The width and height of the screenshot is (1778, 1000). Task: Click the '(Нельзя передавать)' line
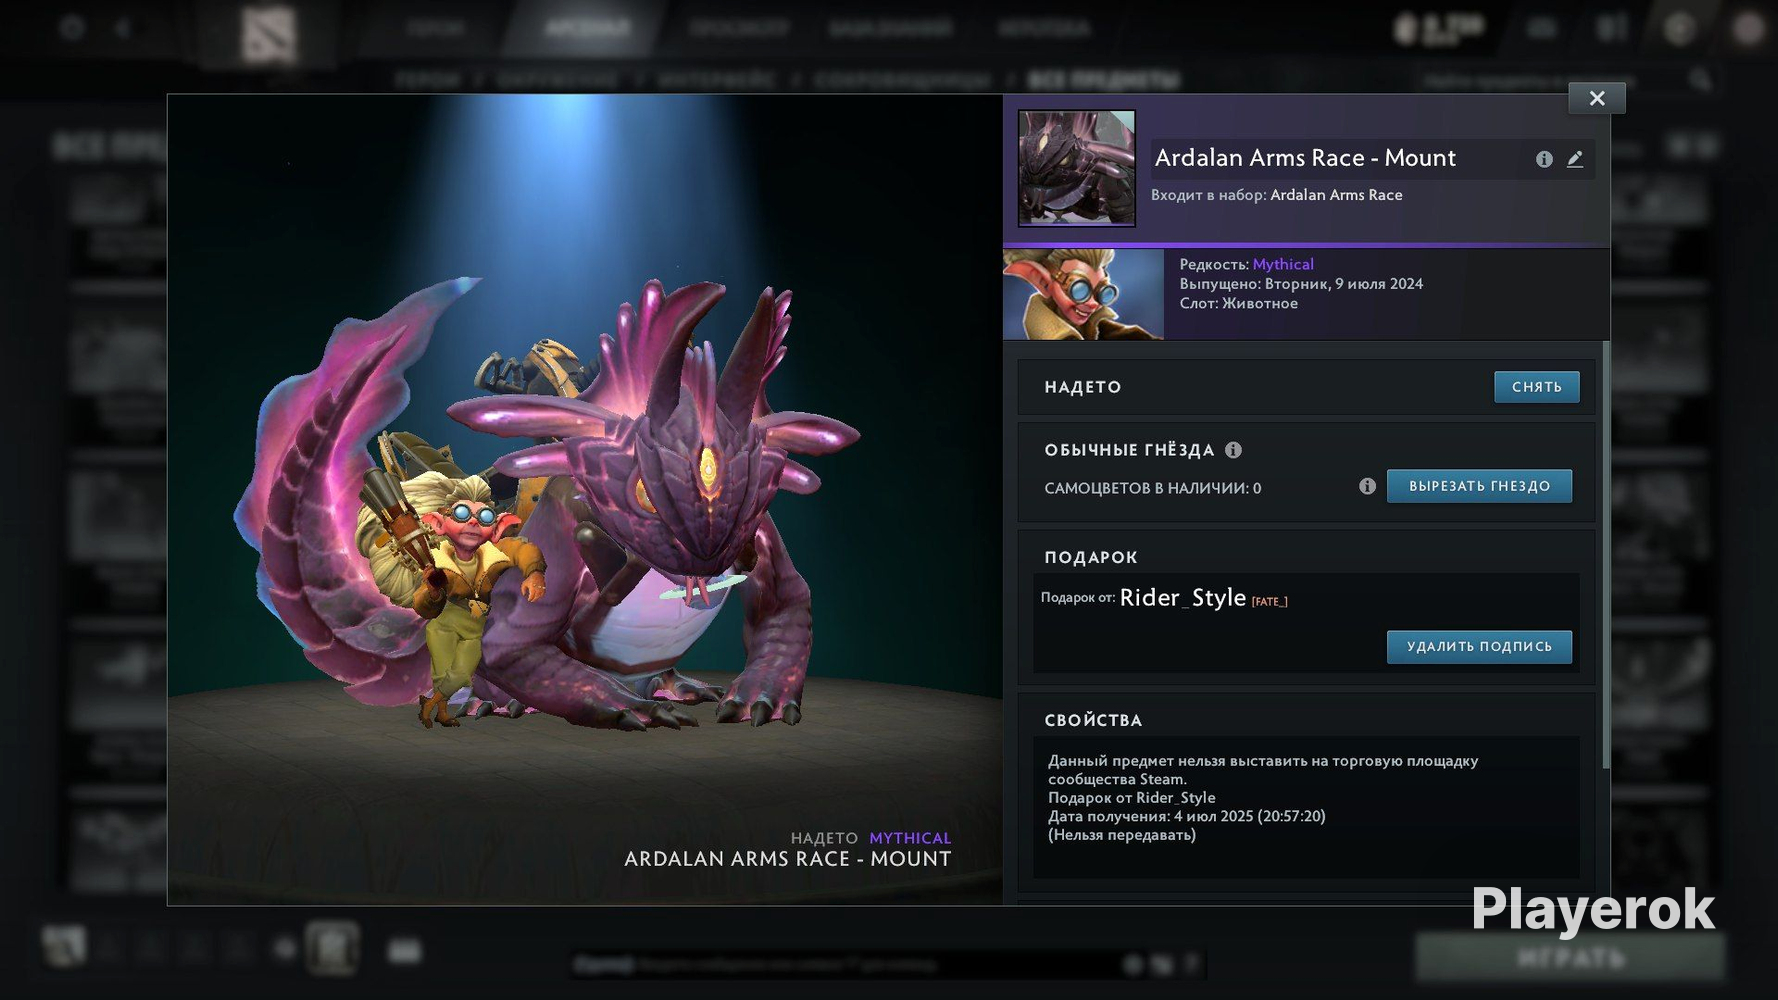coord(1121,835)
